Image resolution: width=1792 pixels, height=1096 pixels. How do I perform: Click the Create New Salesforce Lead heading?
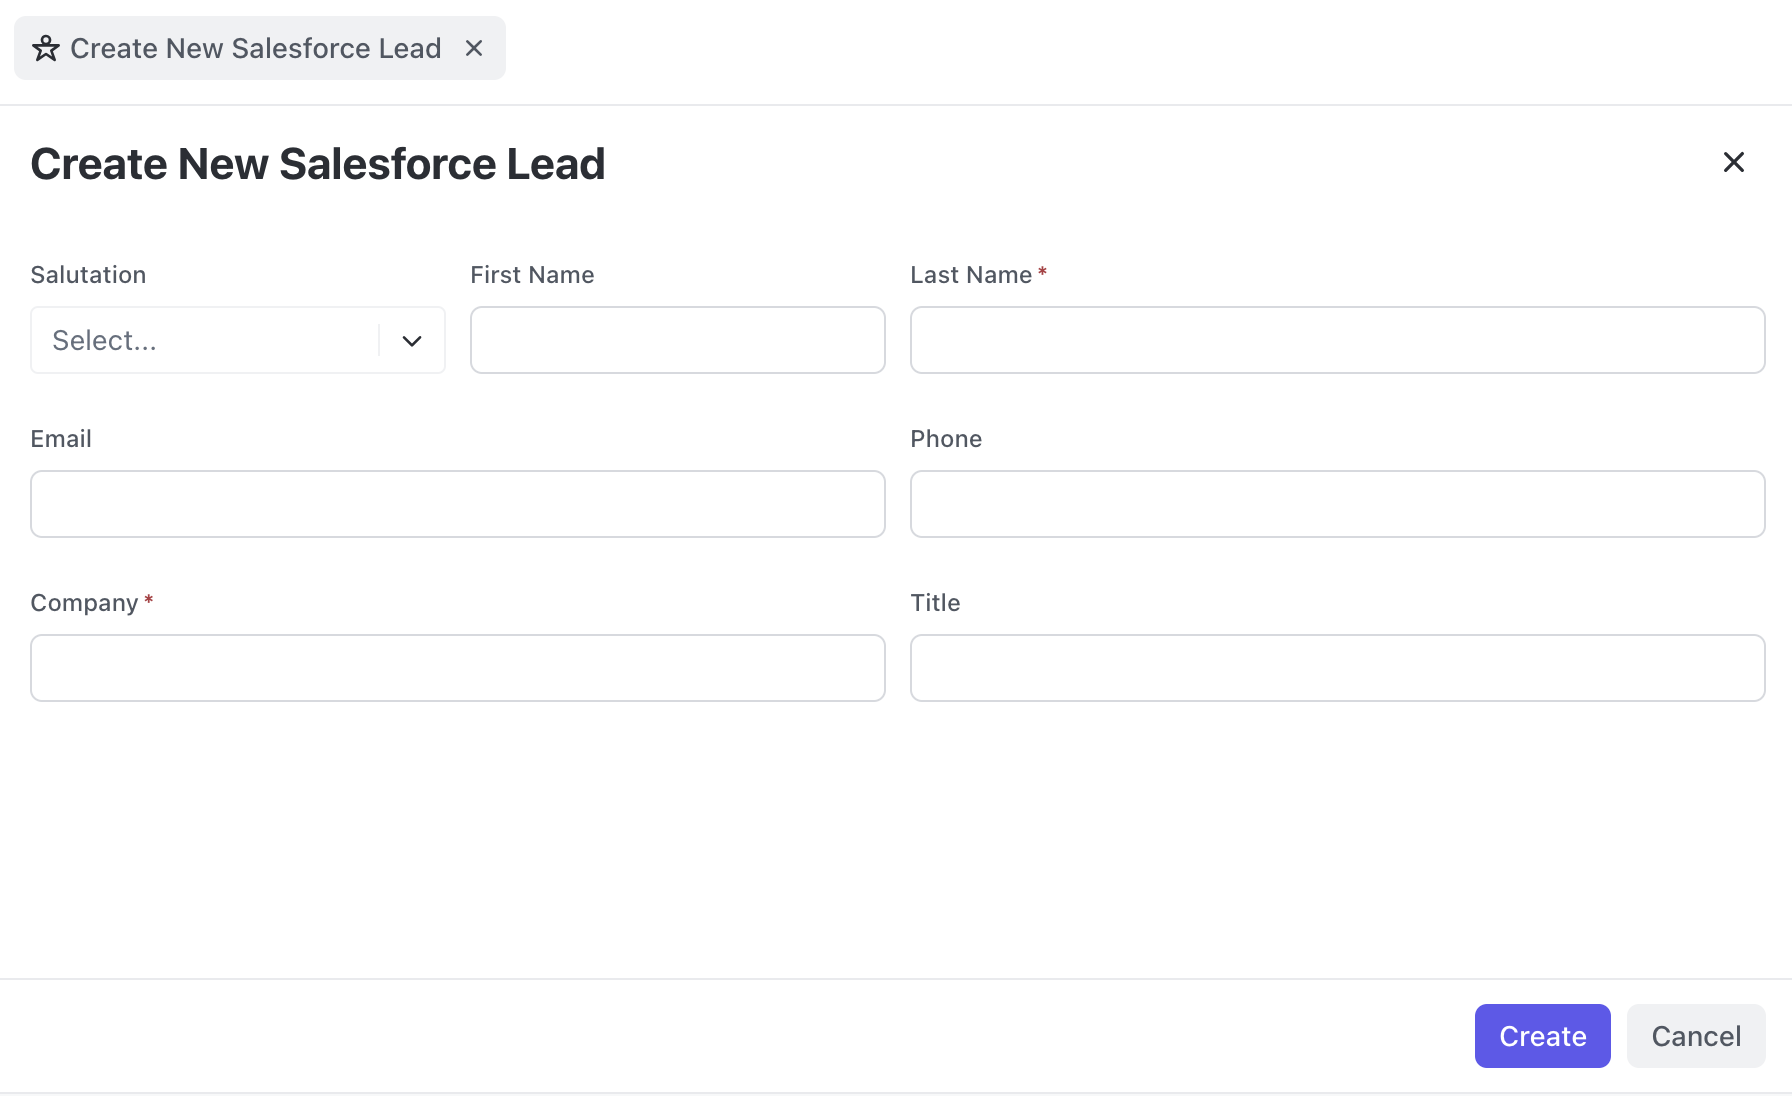[318, 164]
